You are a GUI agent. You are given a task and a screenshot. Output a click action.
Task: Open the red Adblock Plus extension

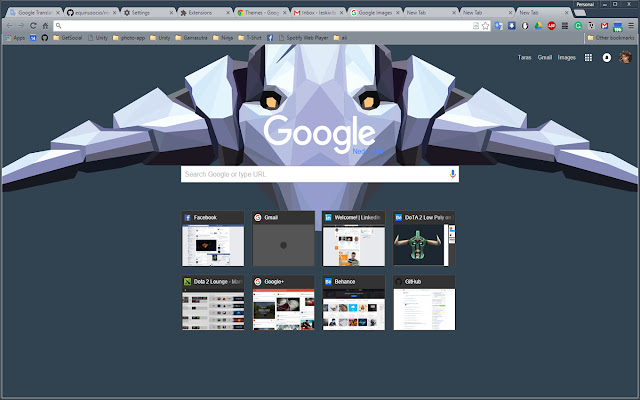point(551,26)
